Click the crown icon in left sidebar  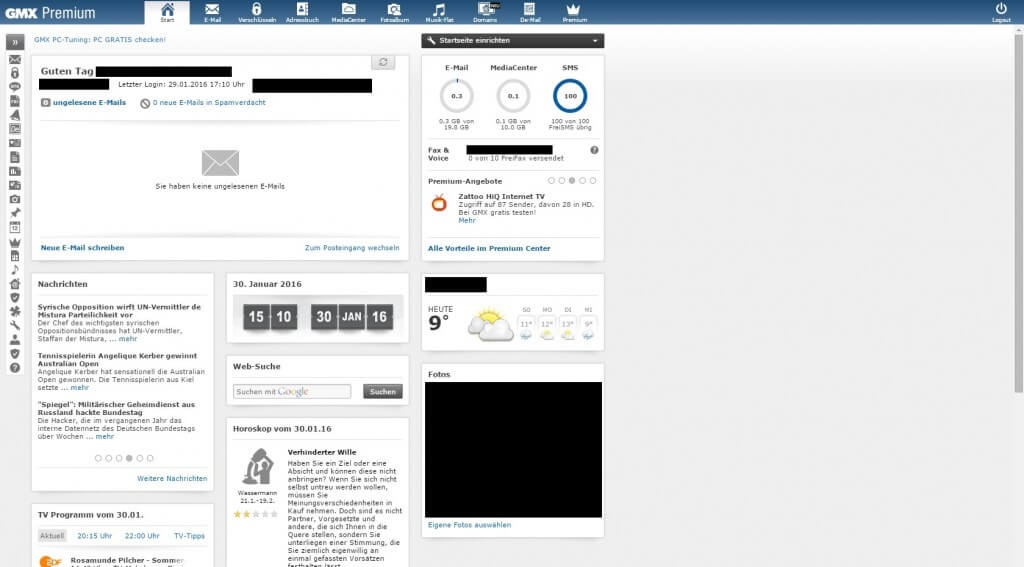14,242
